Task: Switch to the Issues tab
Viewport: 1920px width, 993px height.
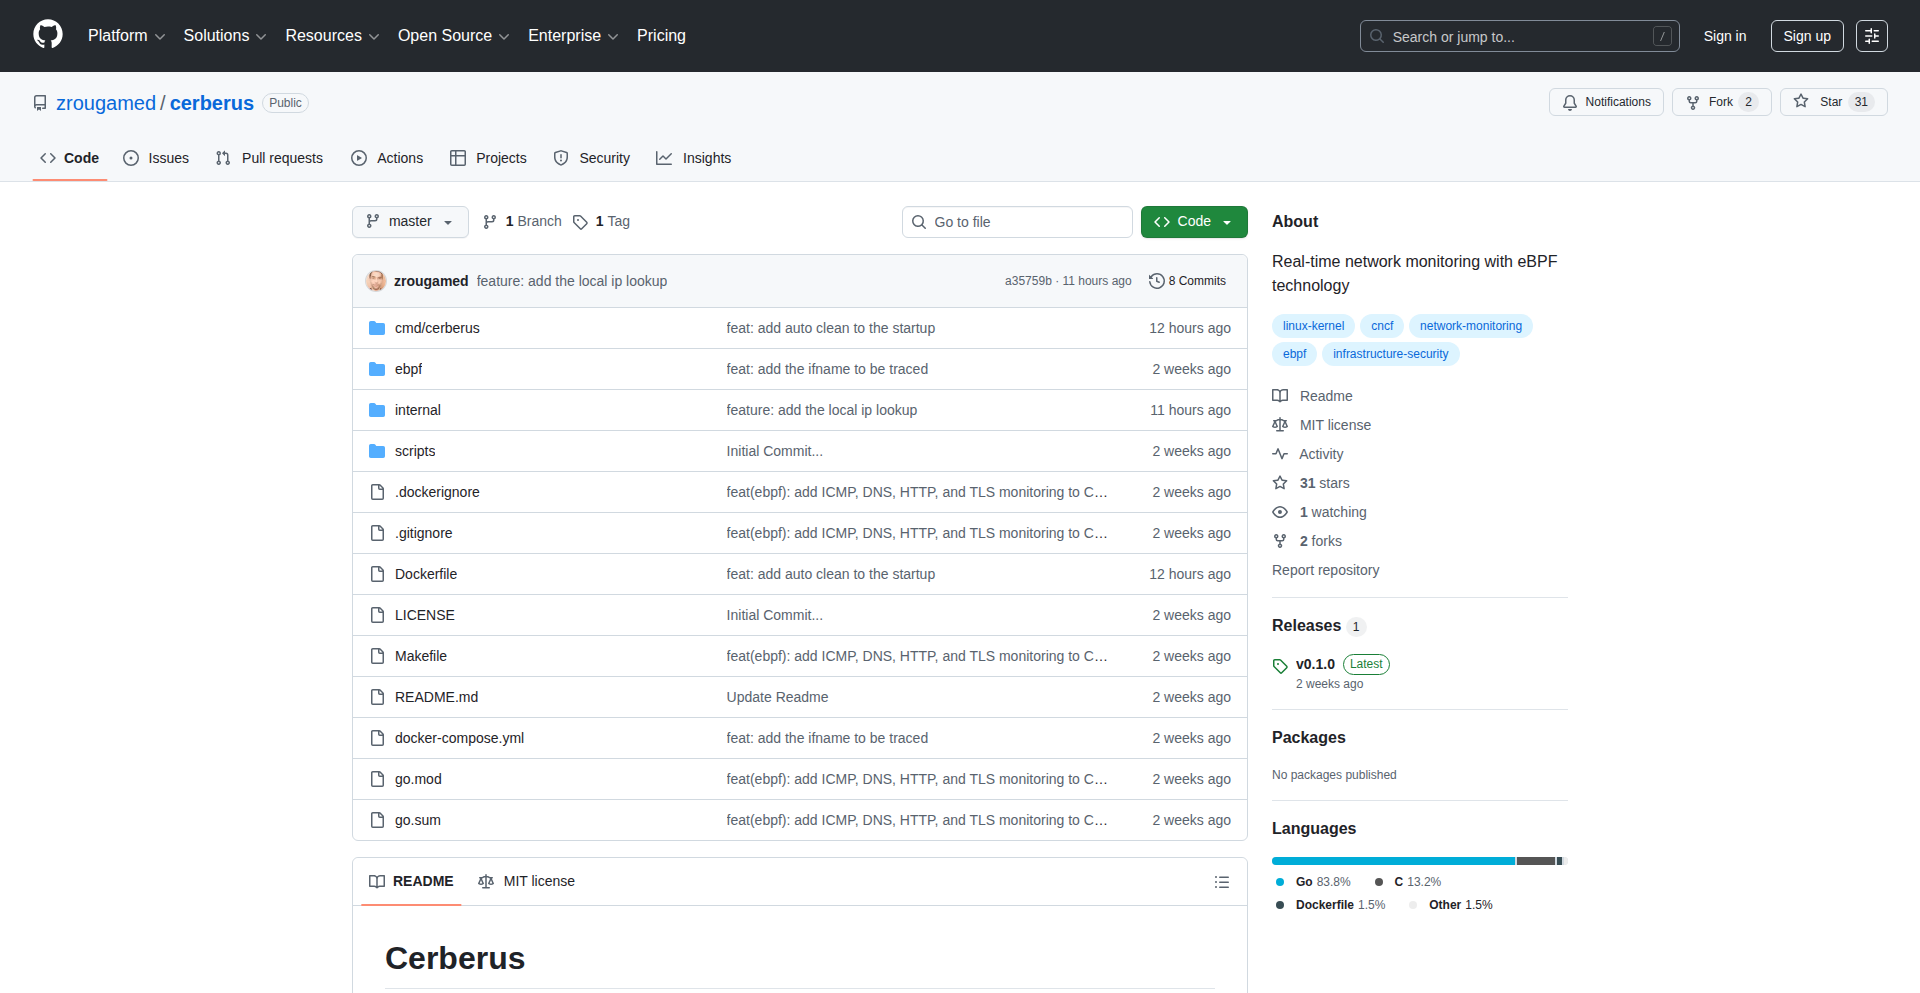Action: pos(156,158)
